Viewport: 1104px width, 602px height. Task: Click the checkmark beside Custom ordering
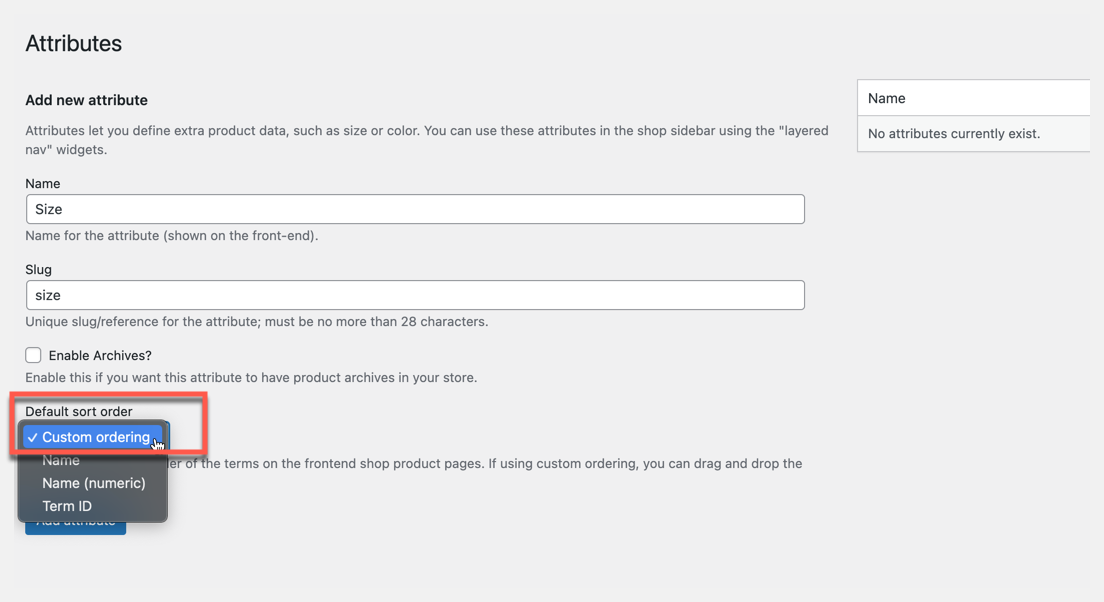(33, 438)
